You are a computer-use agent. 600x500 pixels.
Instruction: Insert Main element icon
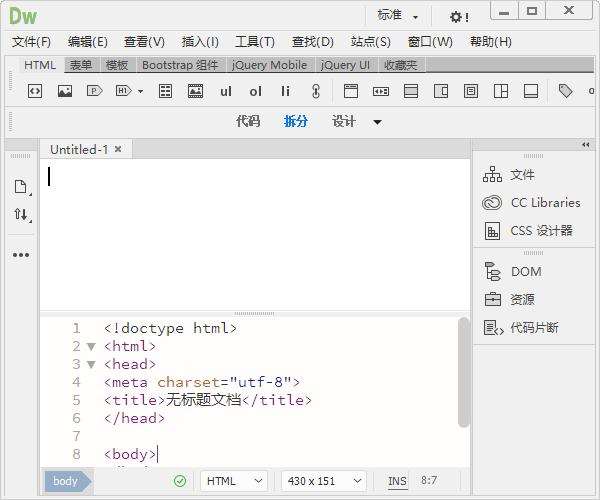411,91
